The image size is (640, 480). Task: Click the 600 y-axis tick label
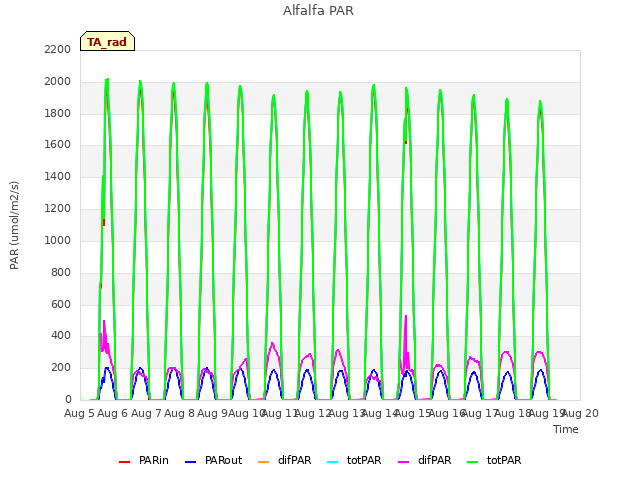61,304
